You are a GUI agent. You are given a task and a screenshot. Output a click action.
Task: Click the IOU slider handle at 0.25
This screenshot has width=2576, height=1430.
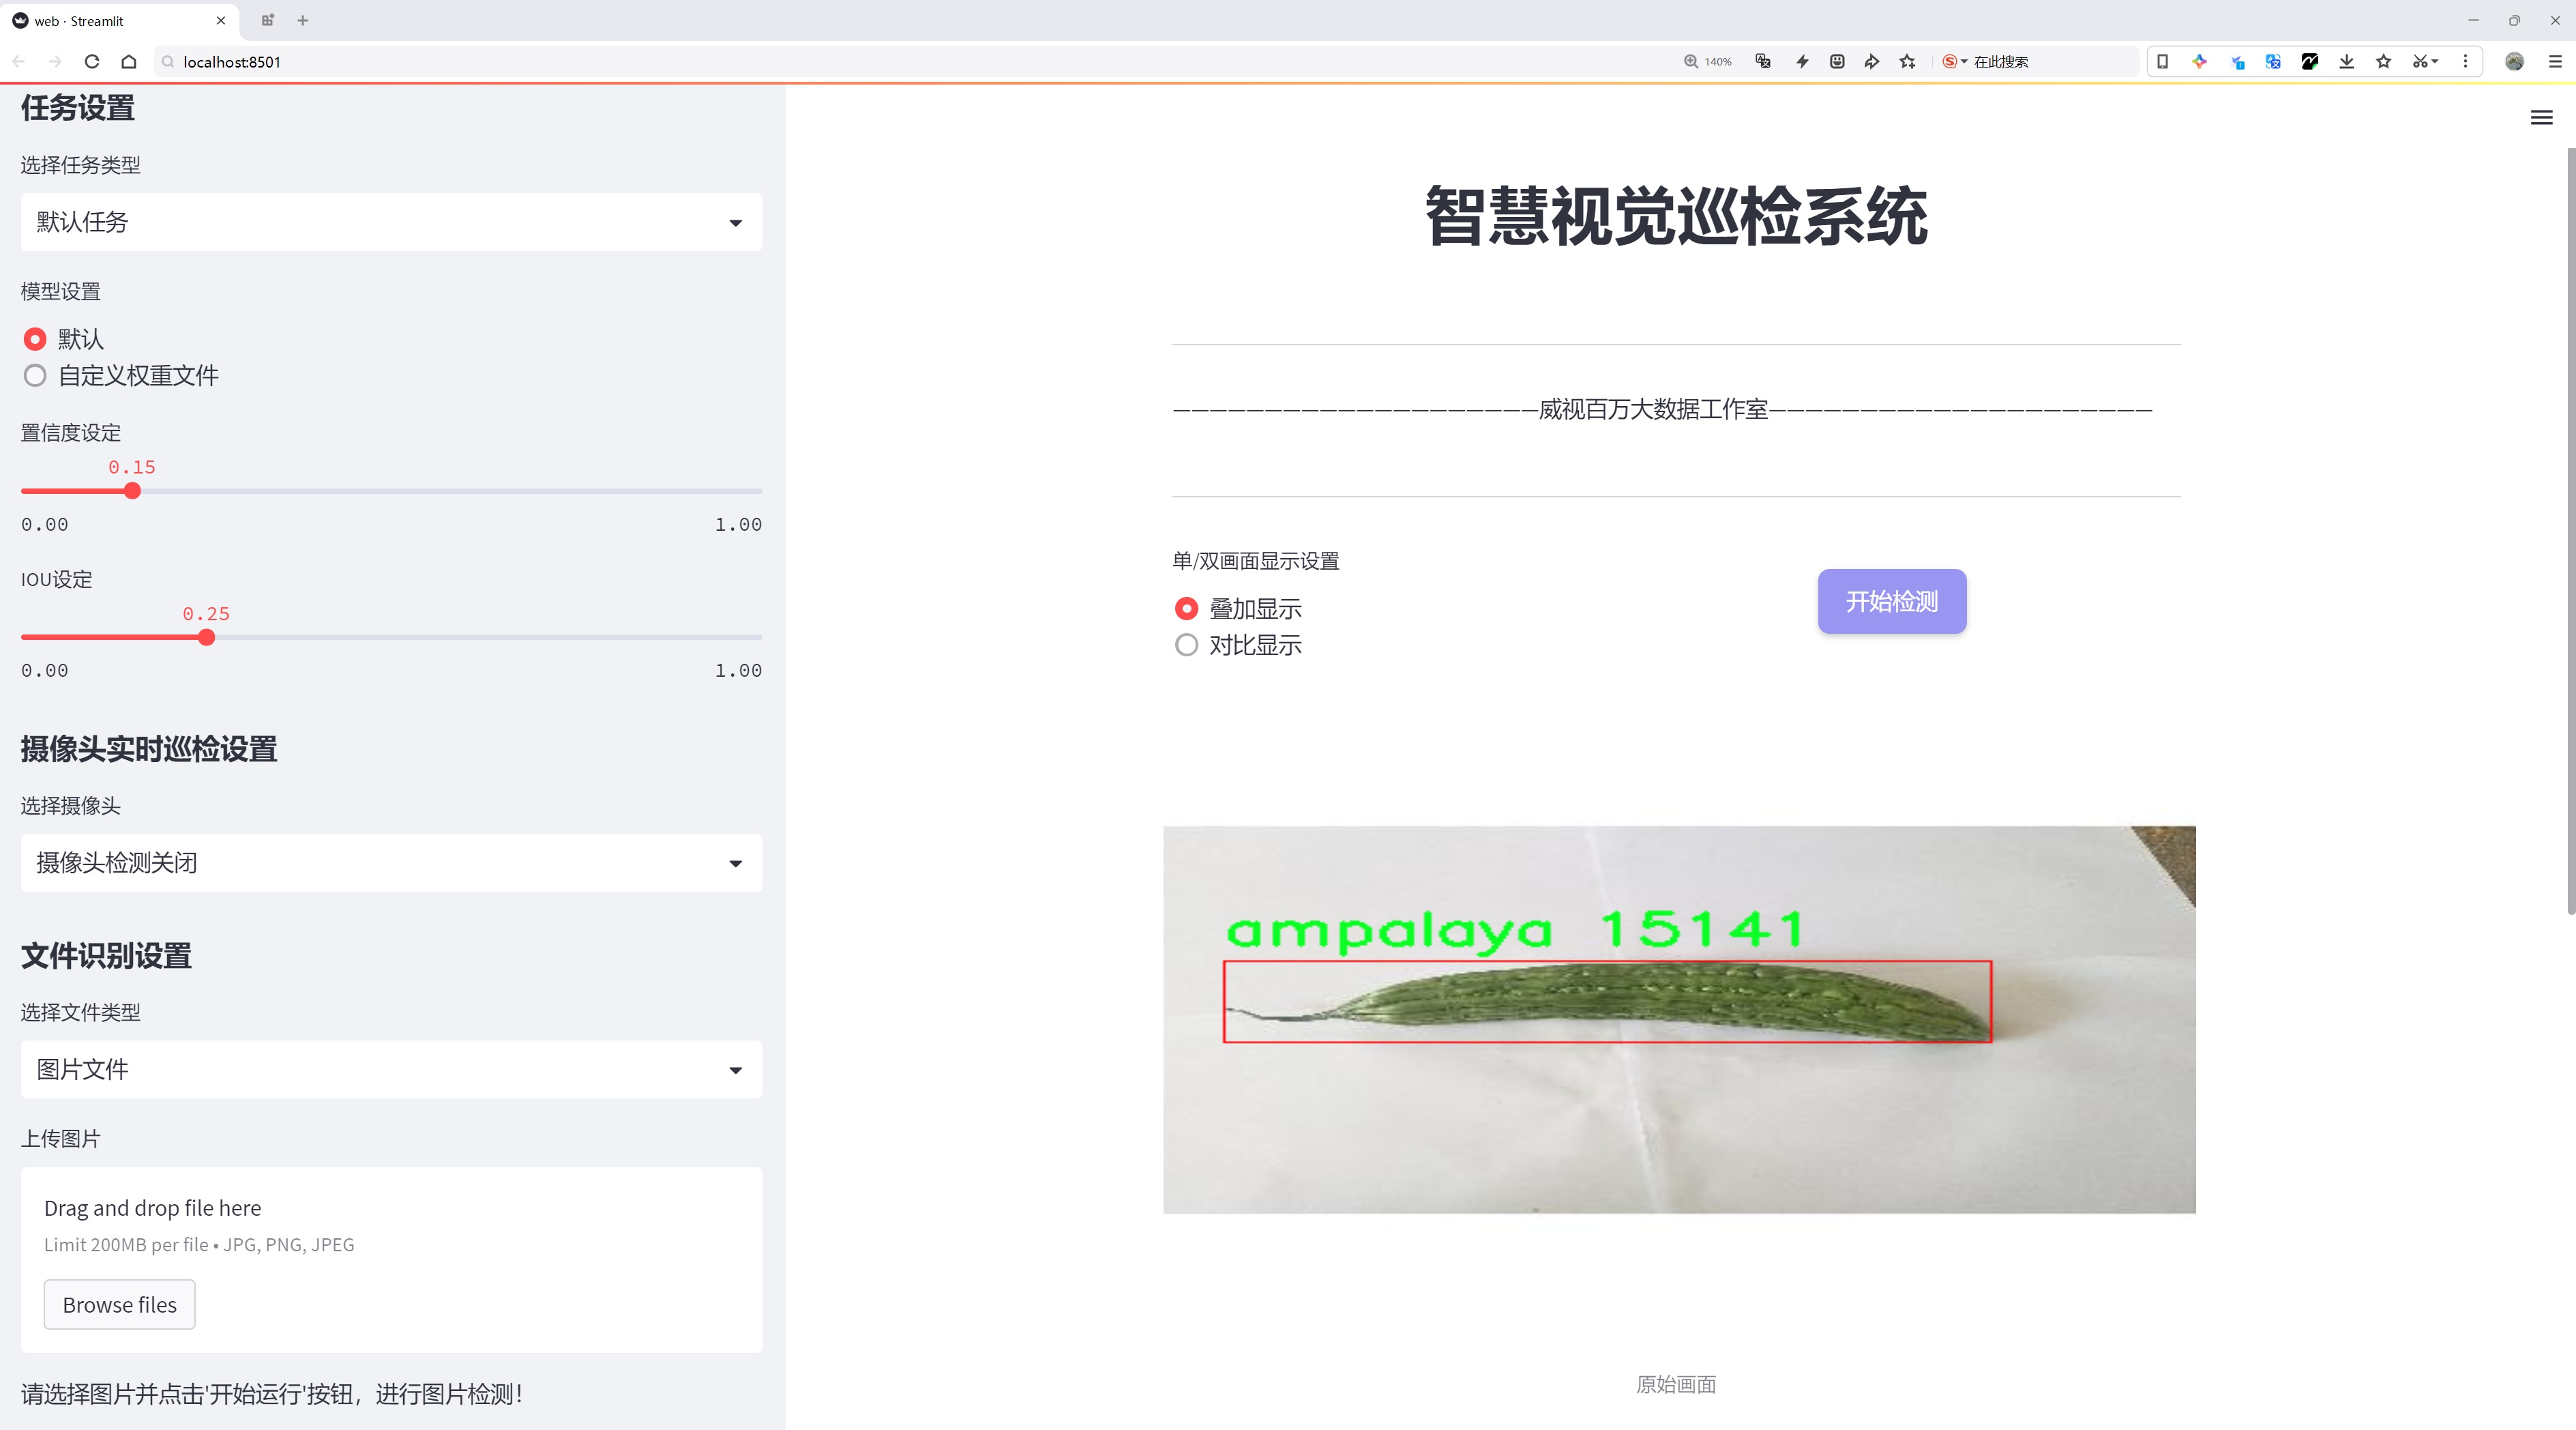tap(206, 638)
